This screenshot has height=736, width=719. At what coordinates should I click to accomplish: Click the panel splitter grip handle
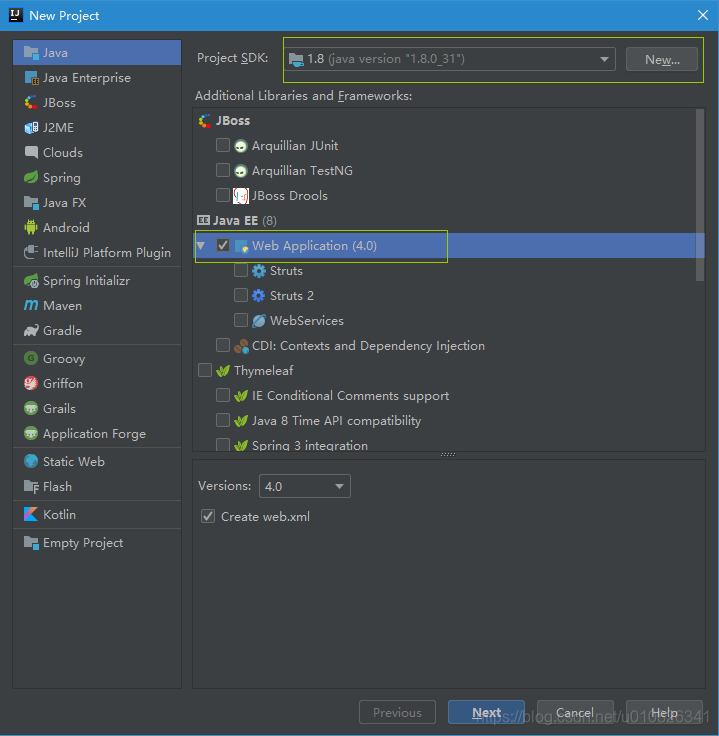(x=448, y=455)
